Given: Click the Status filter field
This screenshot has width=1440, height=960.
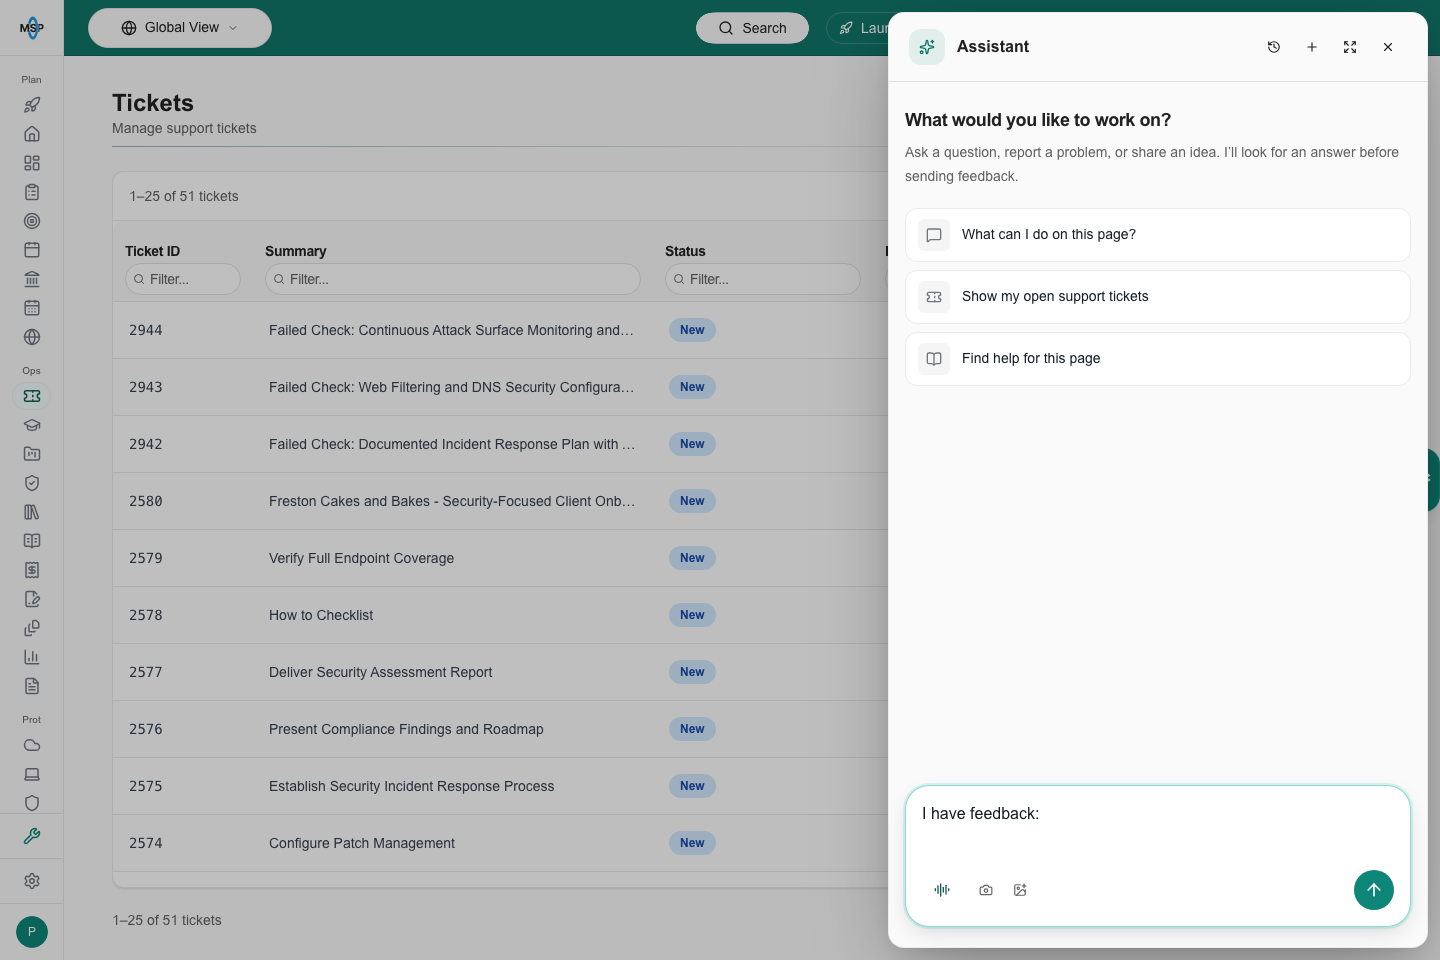Looking at the screenshot, I should tap(763, 279).
